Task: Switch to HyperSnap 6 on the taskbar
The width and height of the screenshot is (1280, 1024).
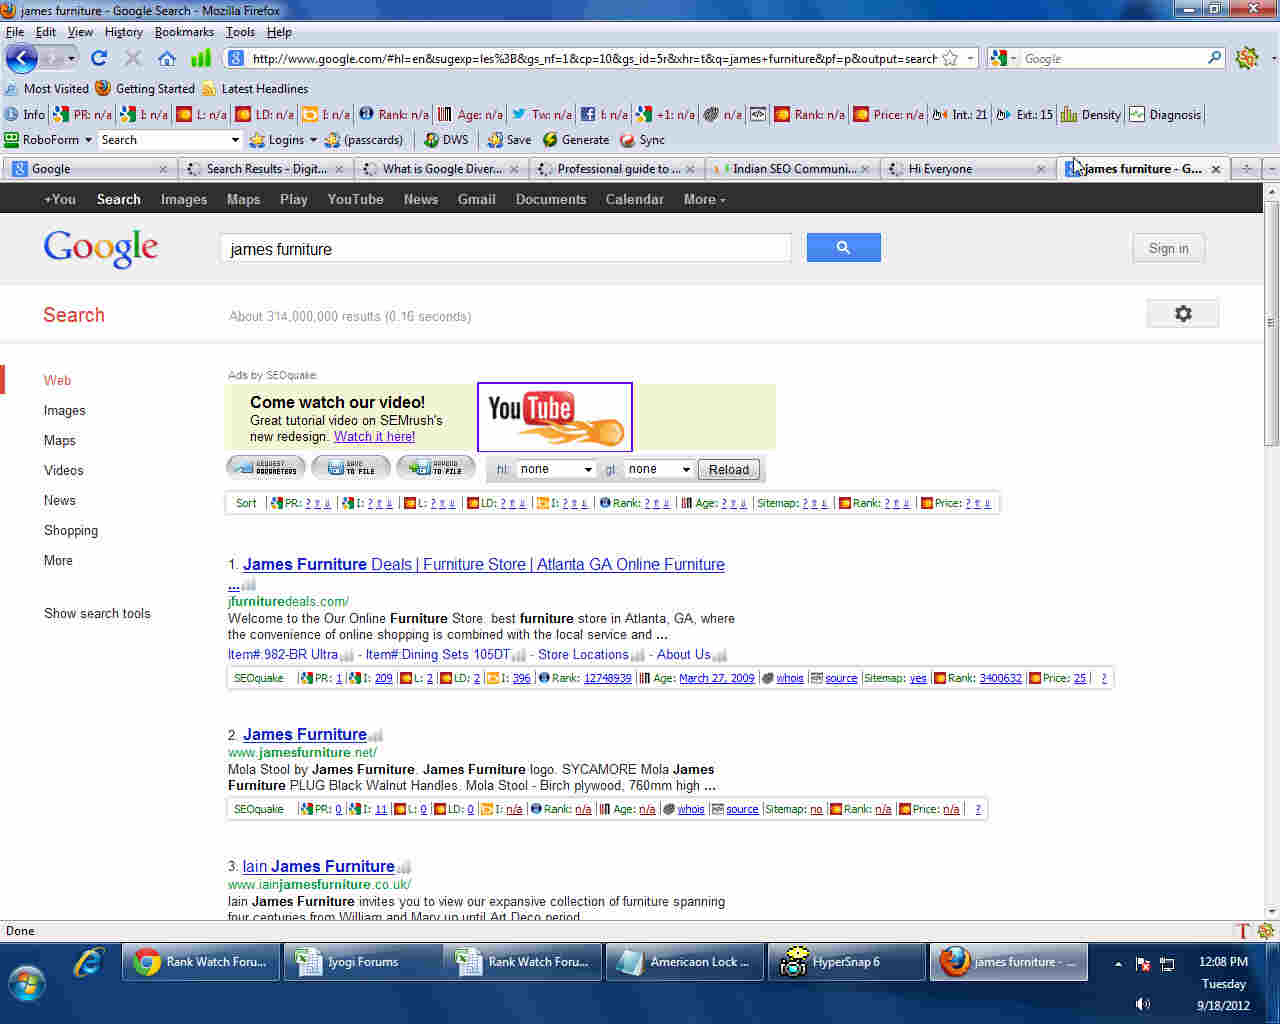Action: point(846,962)
